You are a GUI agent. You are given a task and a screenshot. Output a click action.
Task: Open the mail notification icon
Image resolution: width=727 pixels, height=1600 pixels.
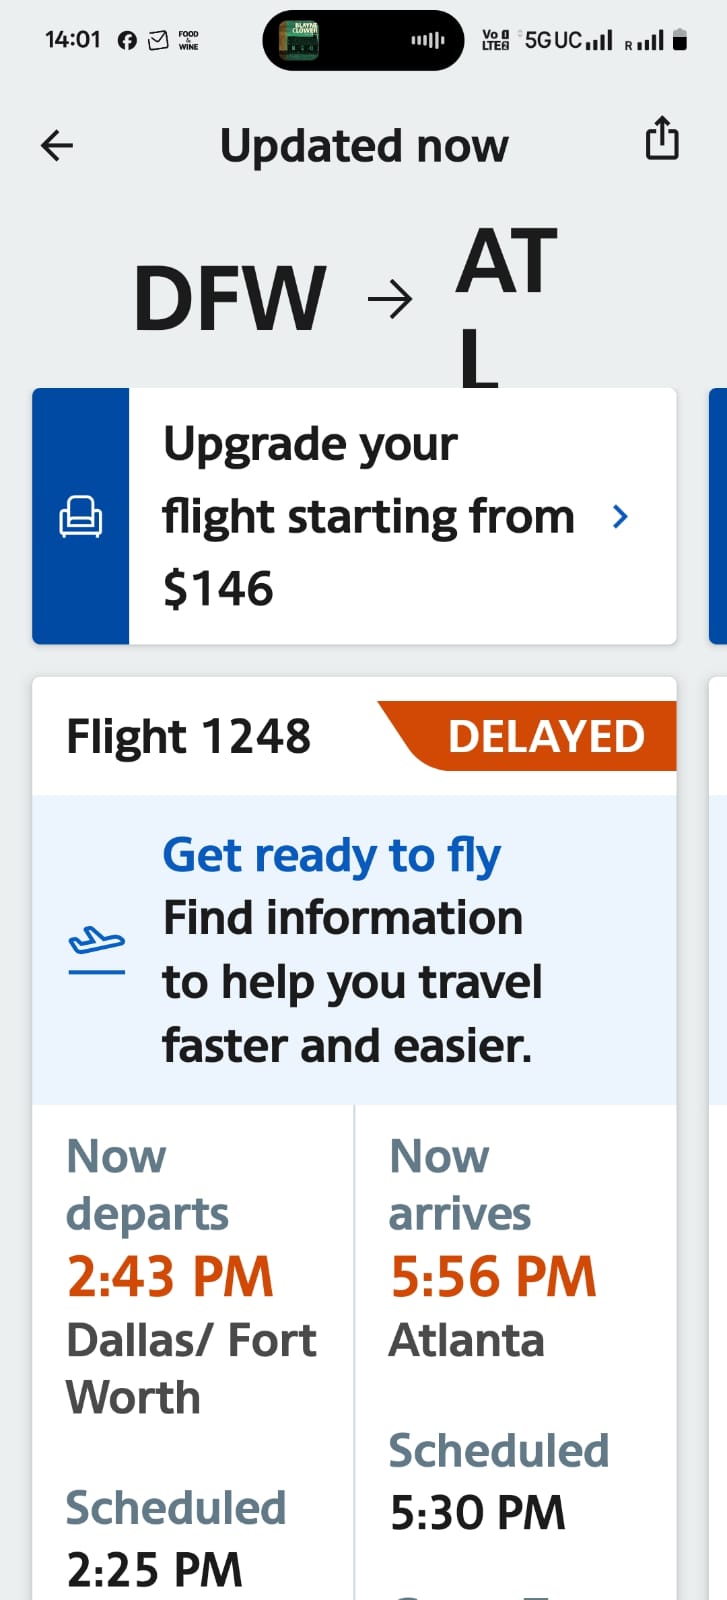pos(158,40)
